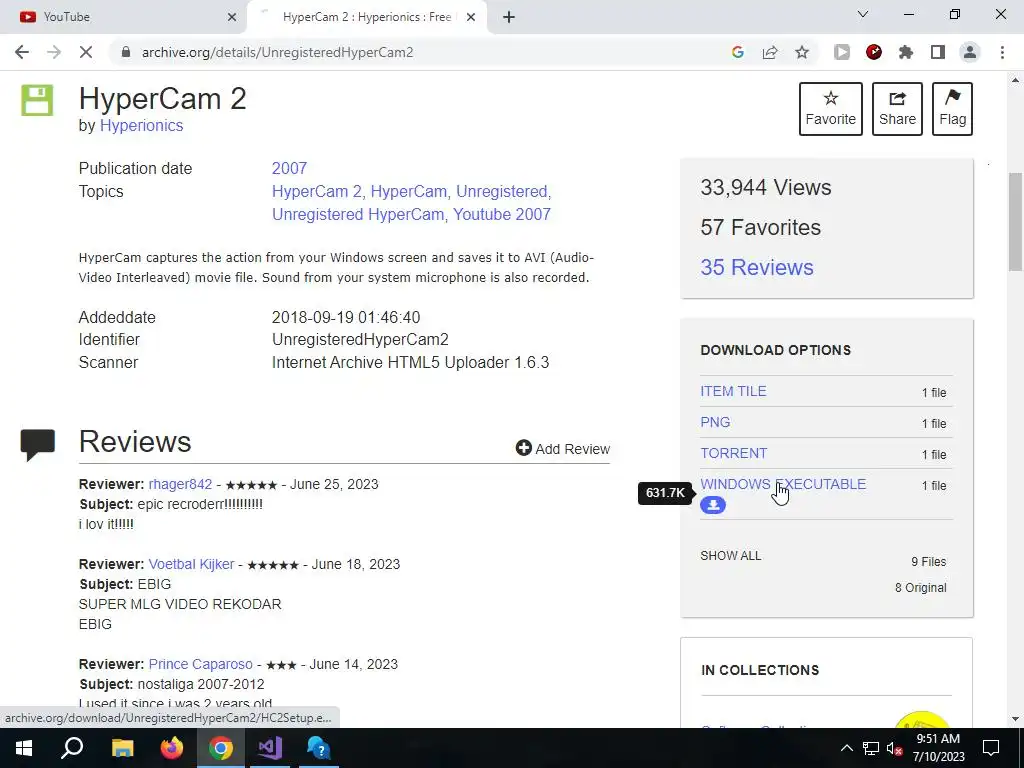Open the Chrome profile avatar

pyautogui.click(x=970, y=52)
